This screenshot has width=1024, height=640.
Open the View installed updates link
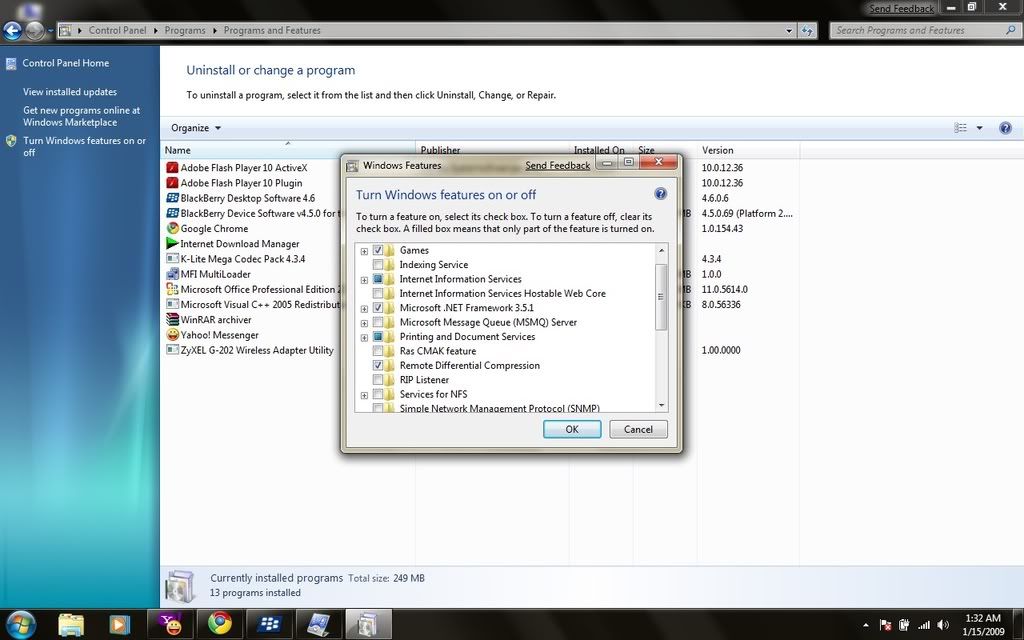point(70,92)
